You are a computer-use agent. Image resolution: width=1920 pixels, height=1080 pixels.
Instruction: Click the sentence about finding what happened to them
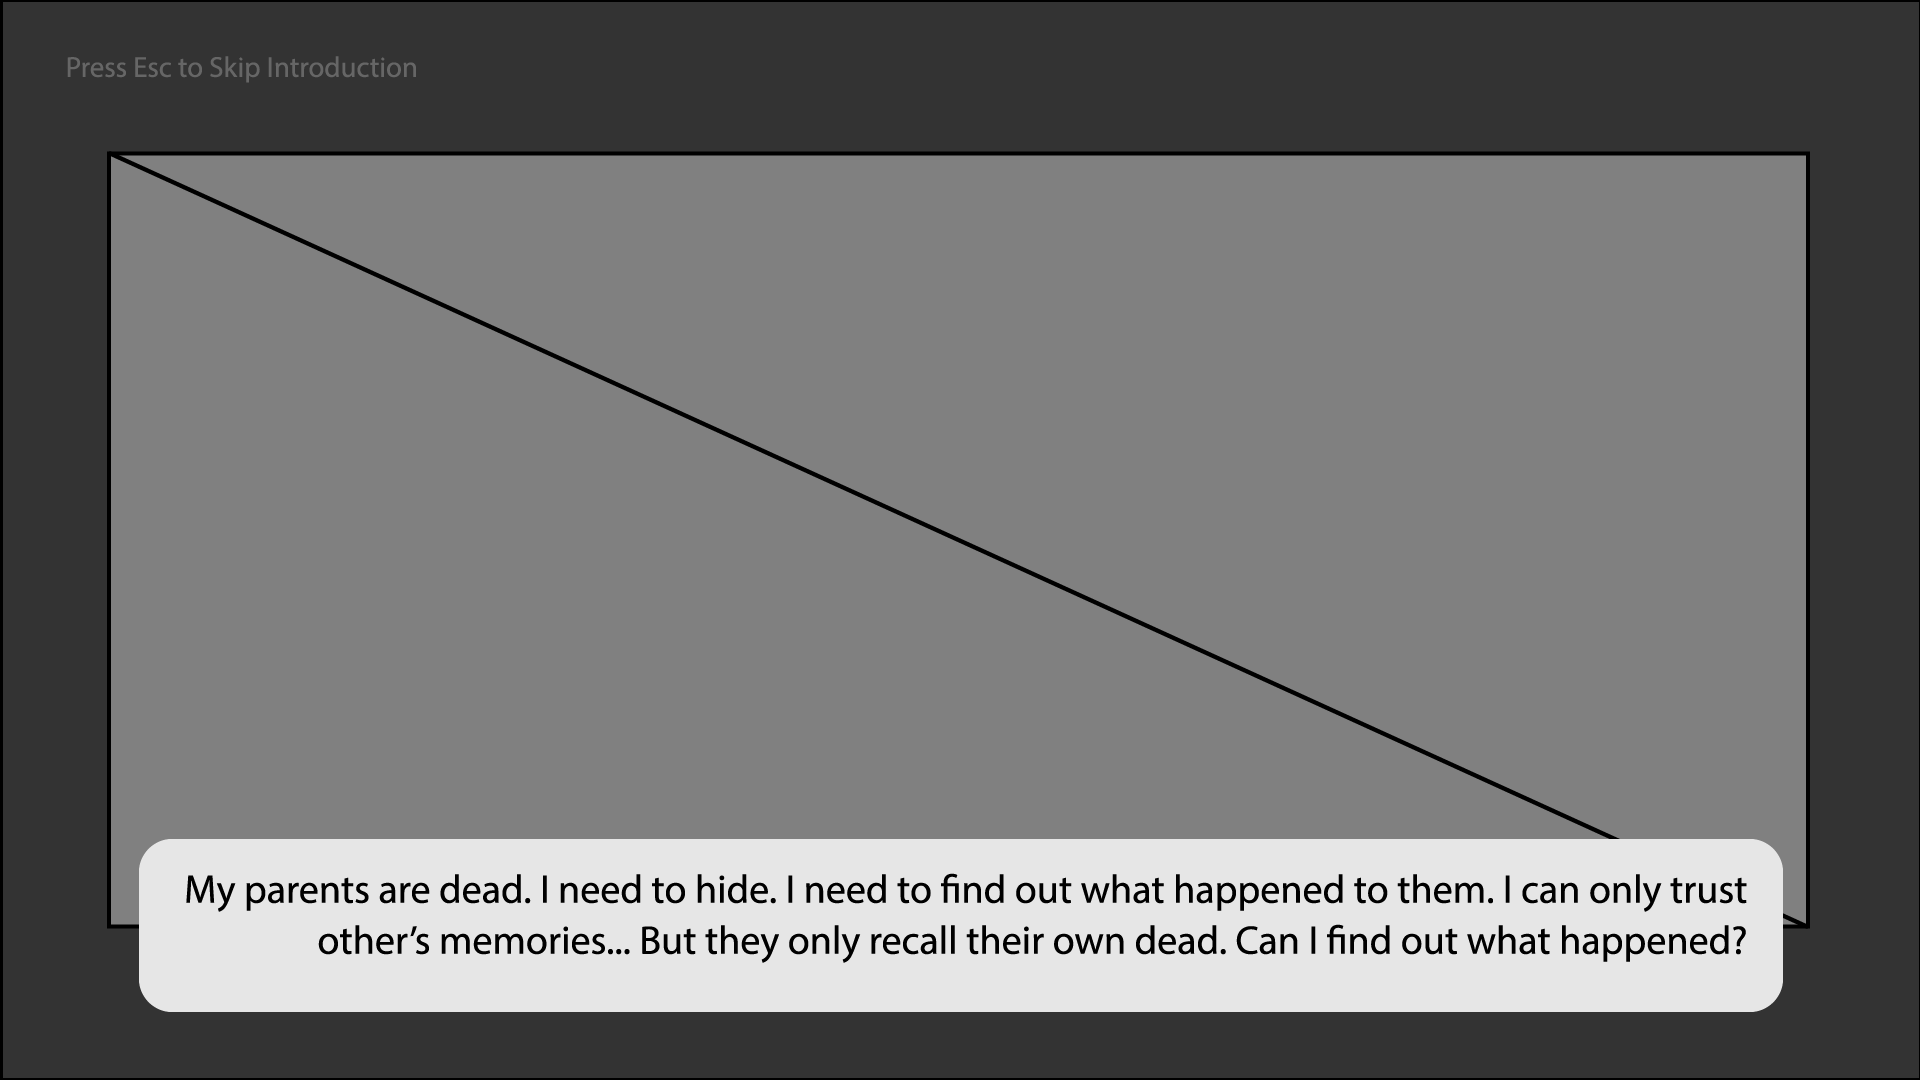(x=1140, y=890)
